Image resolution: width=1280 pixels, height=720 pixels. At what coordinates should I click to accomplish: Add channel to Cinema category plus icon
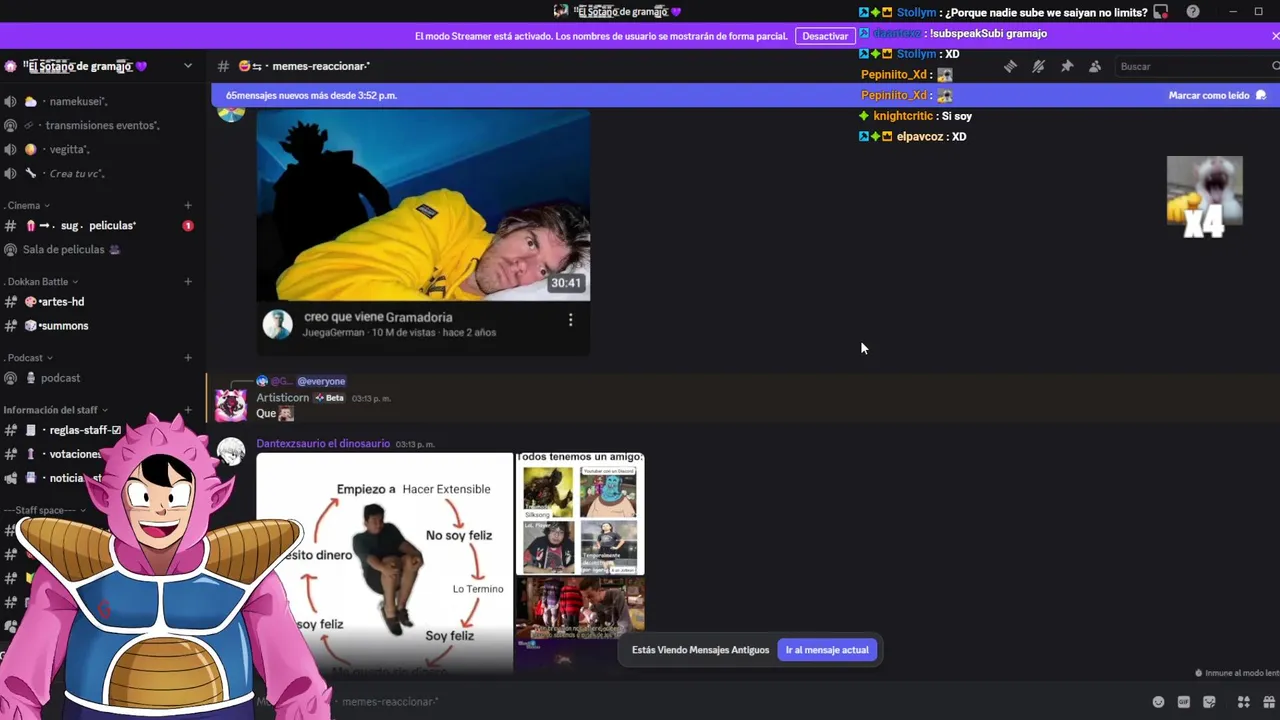[x=188, y=205]
